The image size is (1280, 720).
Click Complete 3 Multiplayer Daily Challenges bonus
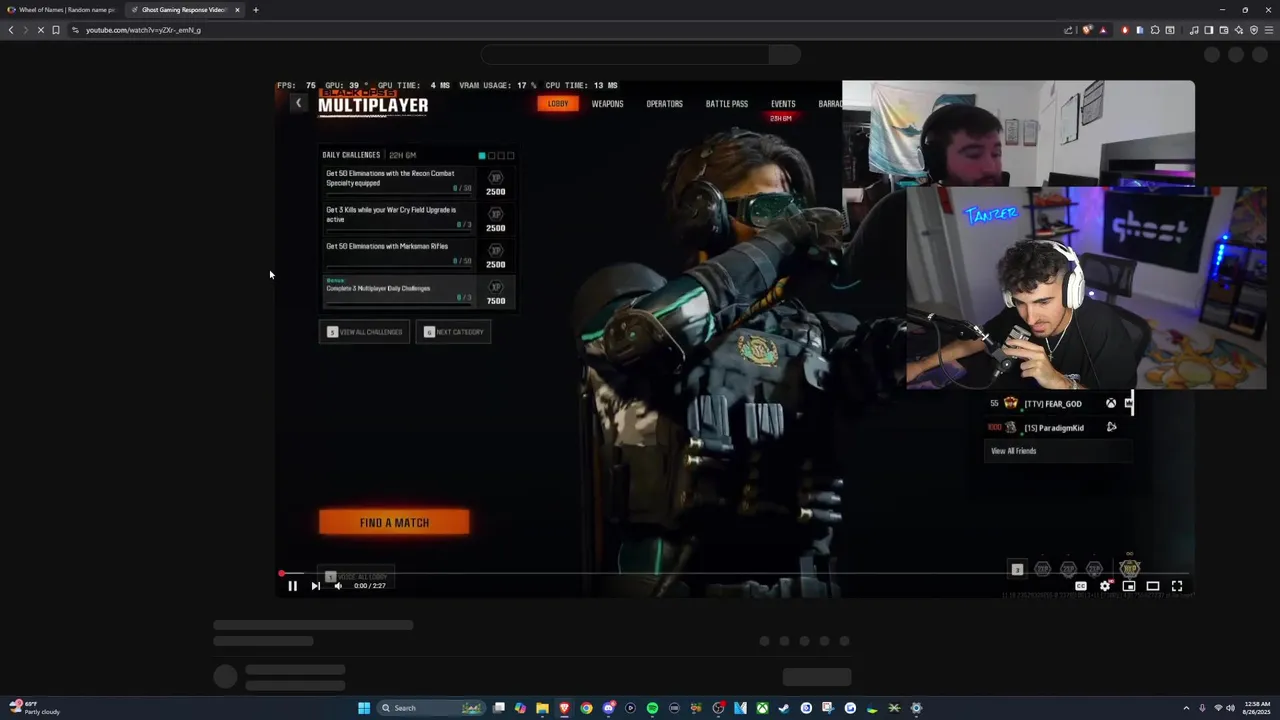pos(417,291)
